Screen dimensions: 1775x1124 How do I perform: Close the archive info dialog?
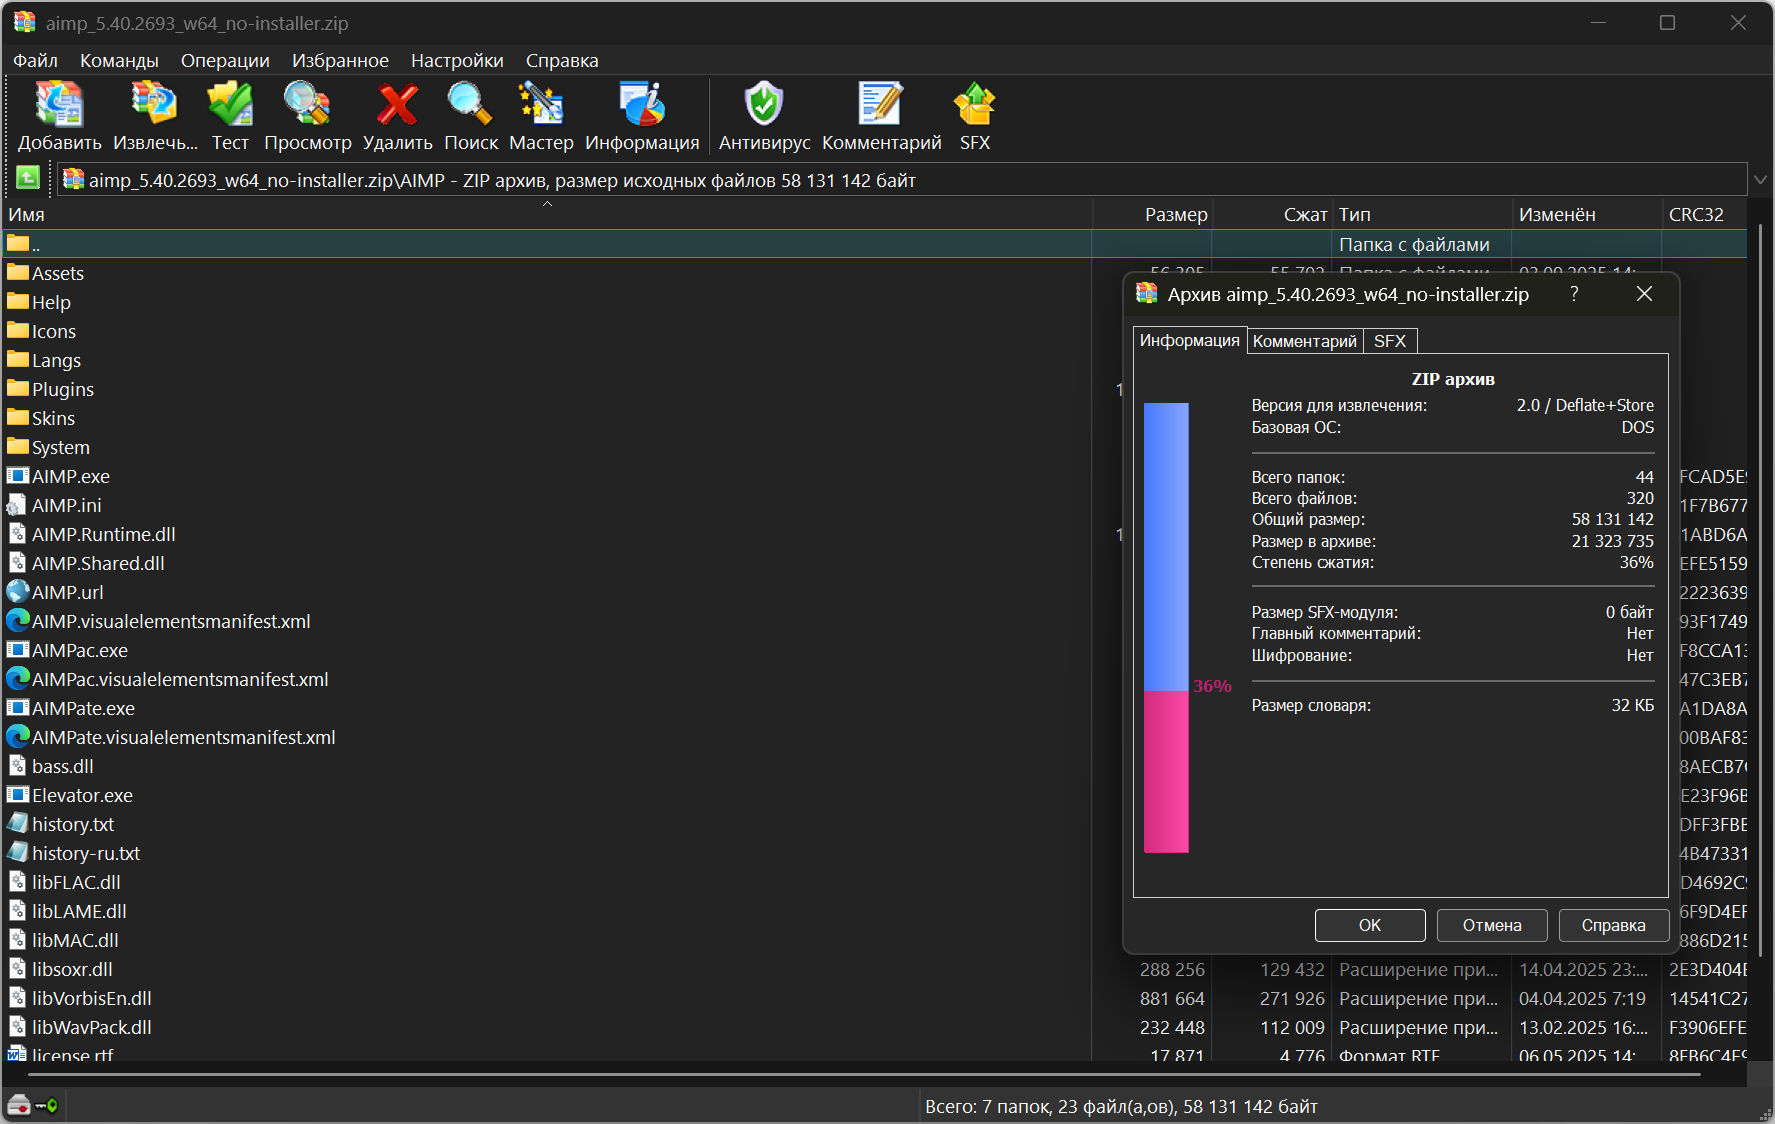point(1644,294)
